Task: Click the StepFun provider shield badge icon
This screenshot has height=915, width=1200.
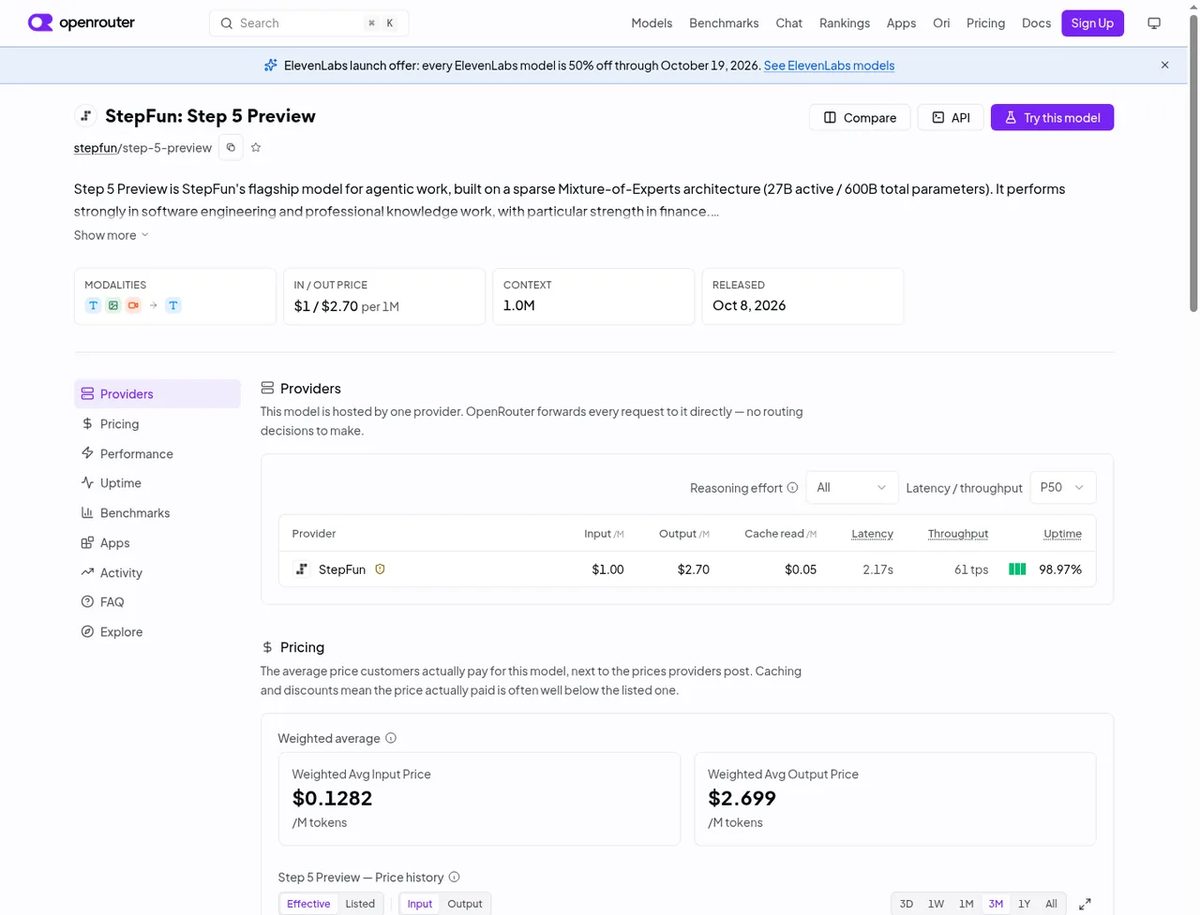Action: point(380,569)
